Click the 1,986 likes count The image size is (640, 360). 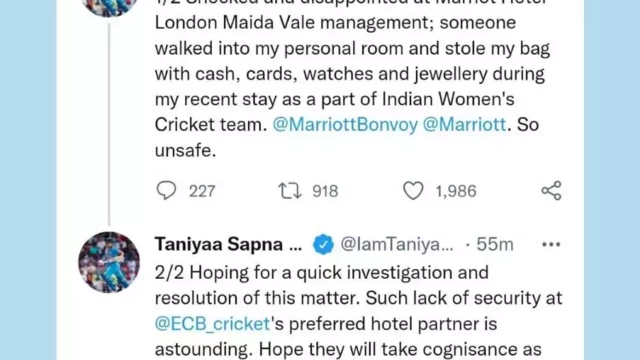pos(456,191)
